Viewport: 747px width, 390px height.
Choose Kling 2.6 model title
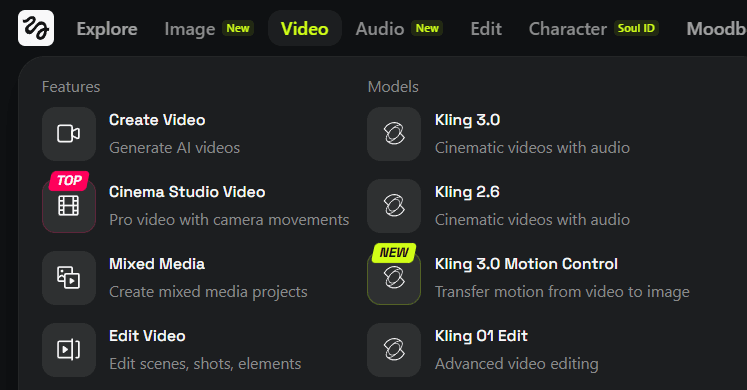point(467,192)
